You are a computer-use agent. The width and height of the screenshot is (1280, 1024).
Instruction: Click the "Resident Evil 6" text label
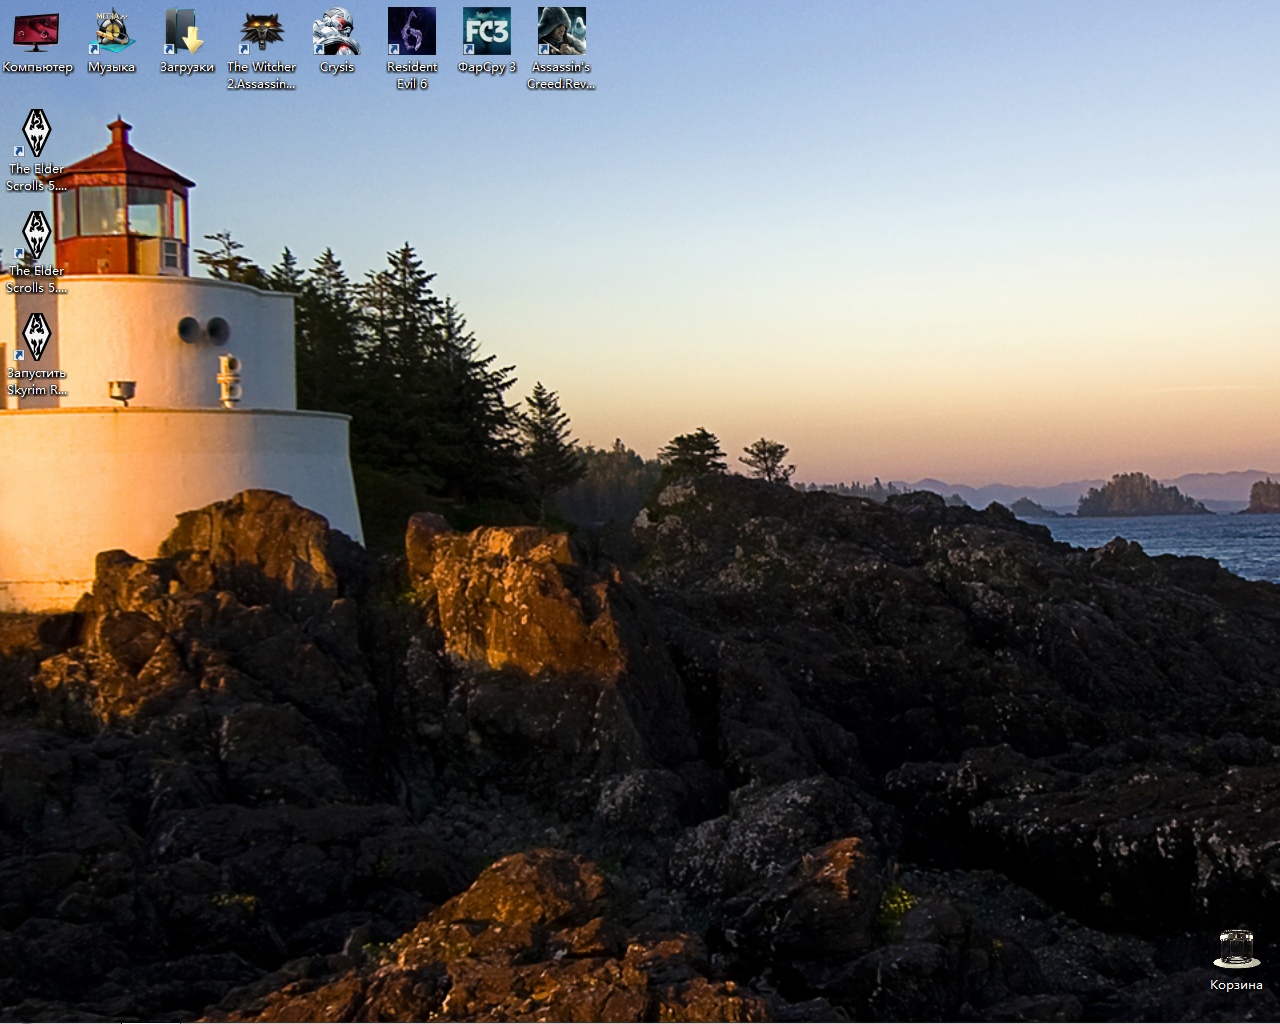click(x=411, y=75)
